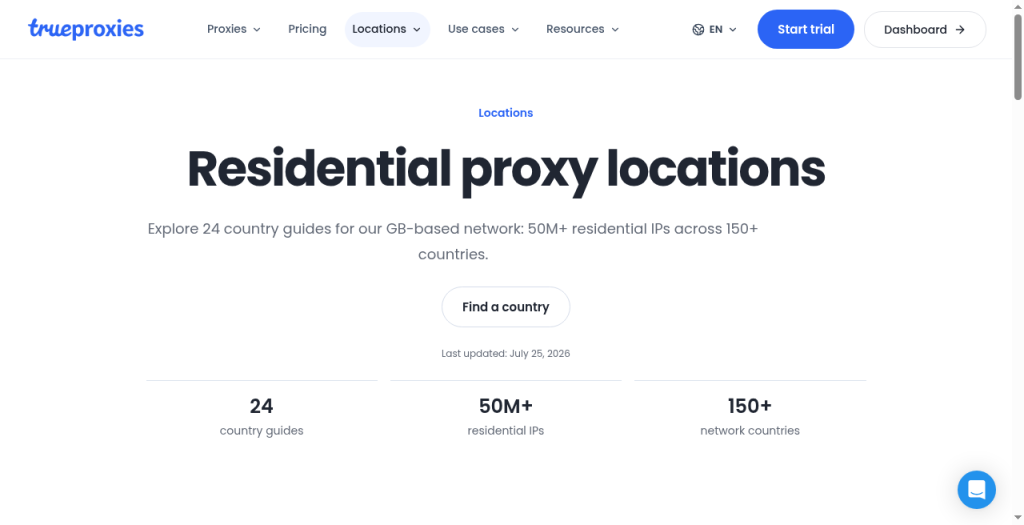Expand the Resources chevron
Viewport: 1024px width, 525px height.
(x=615, y=29)
